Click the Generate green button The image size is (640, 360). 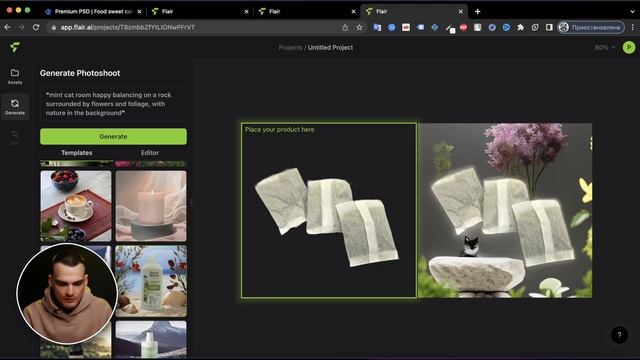click(113, 136)
